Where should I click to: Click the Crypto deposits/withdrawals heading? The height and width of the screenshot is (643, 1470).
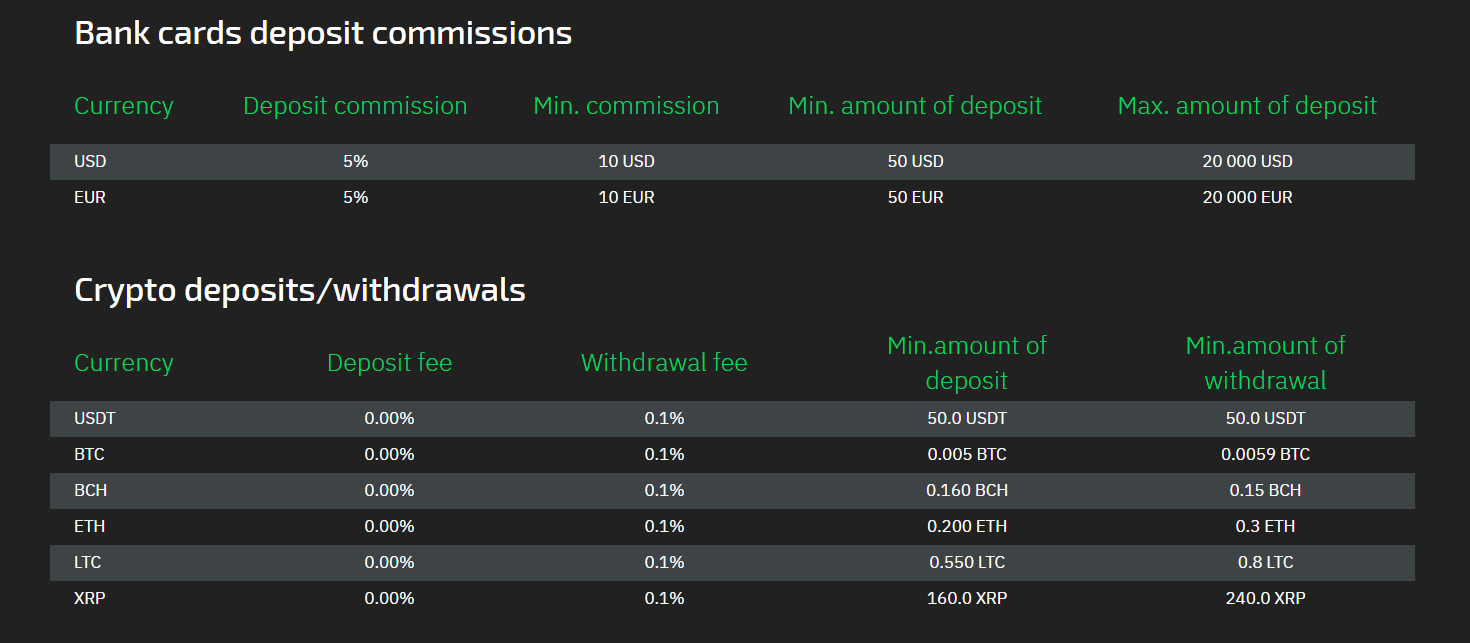300,290
